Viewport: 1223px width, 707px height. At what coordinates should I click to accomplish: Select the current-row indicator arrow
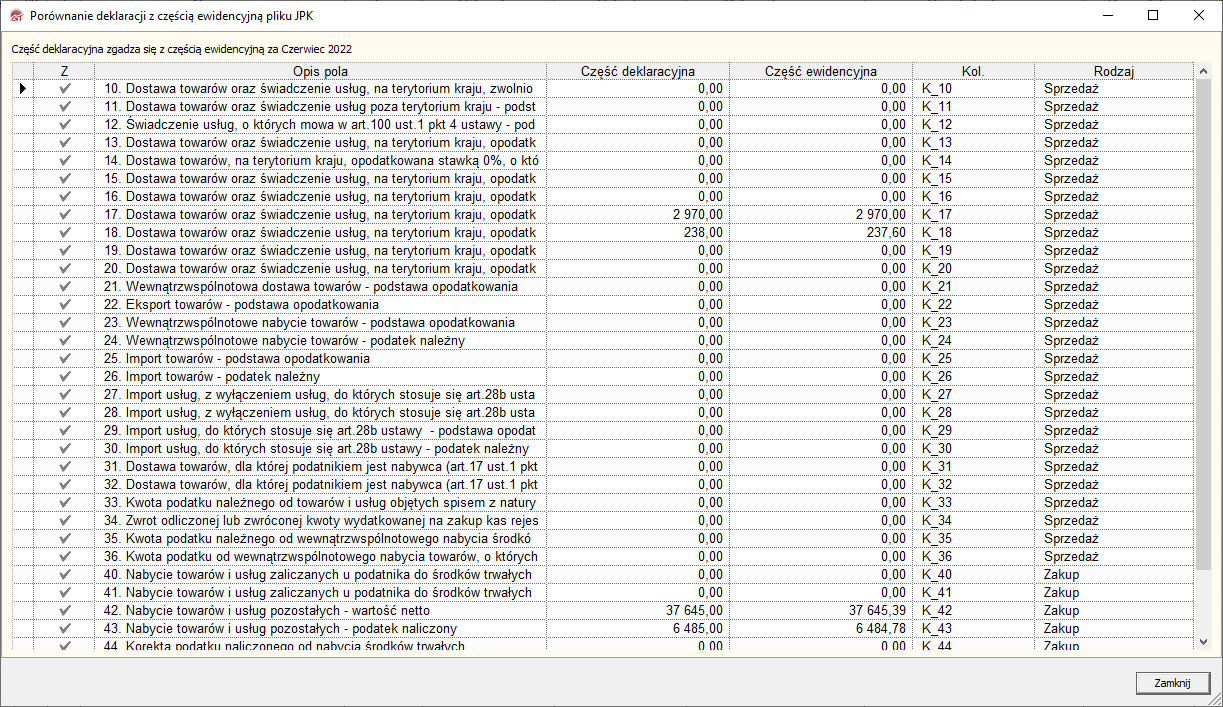pyautogui.click(x=22, y=89)
